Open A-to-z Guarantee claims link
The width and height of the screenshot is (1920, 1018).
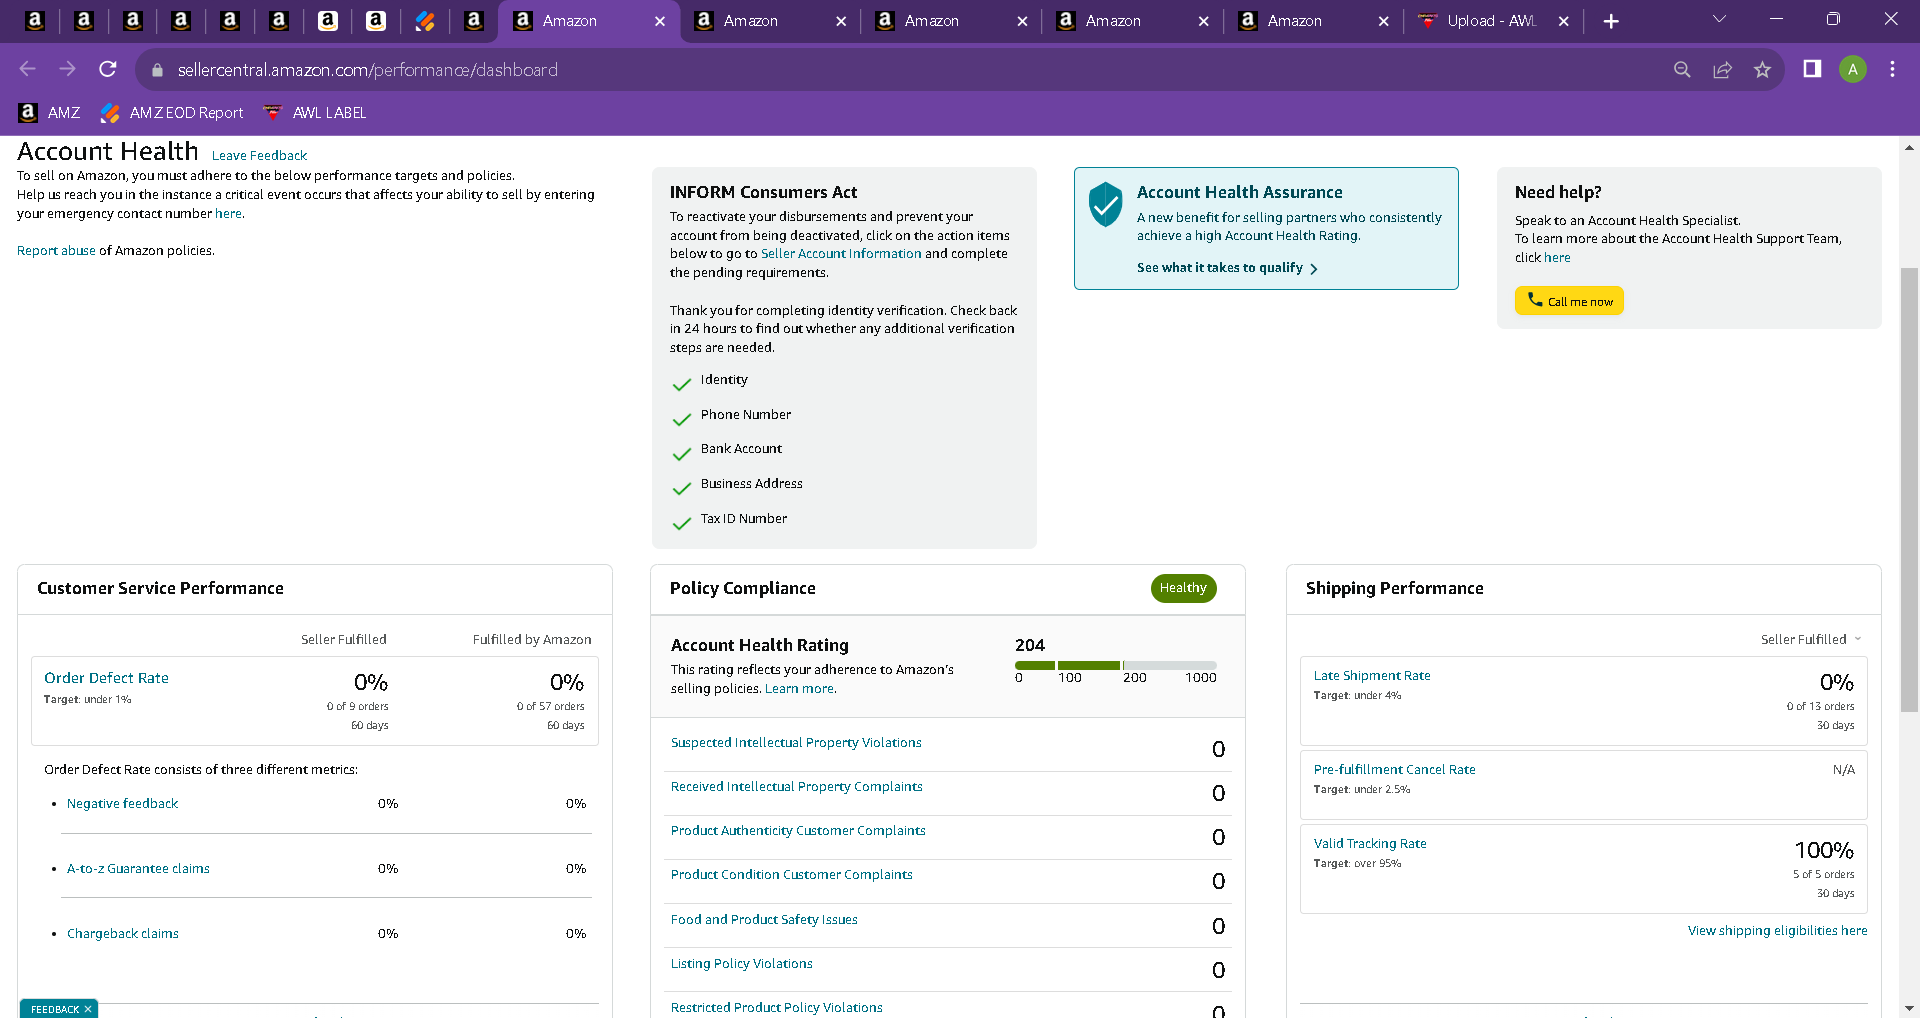pos(138,869)
